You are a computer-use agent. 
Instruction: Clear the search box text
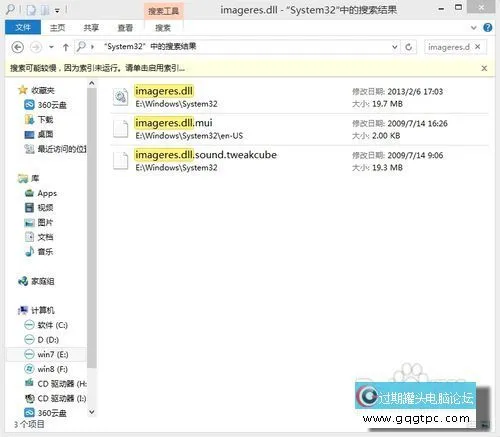(478, 47)
